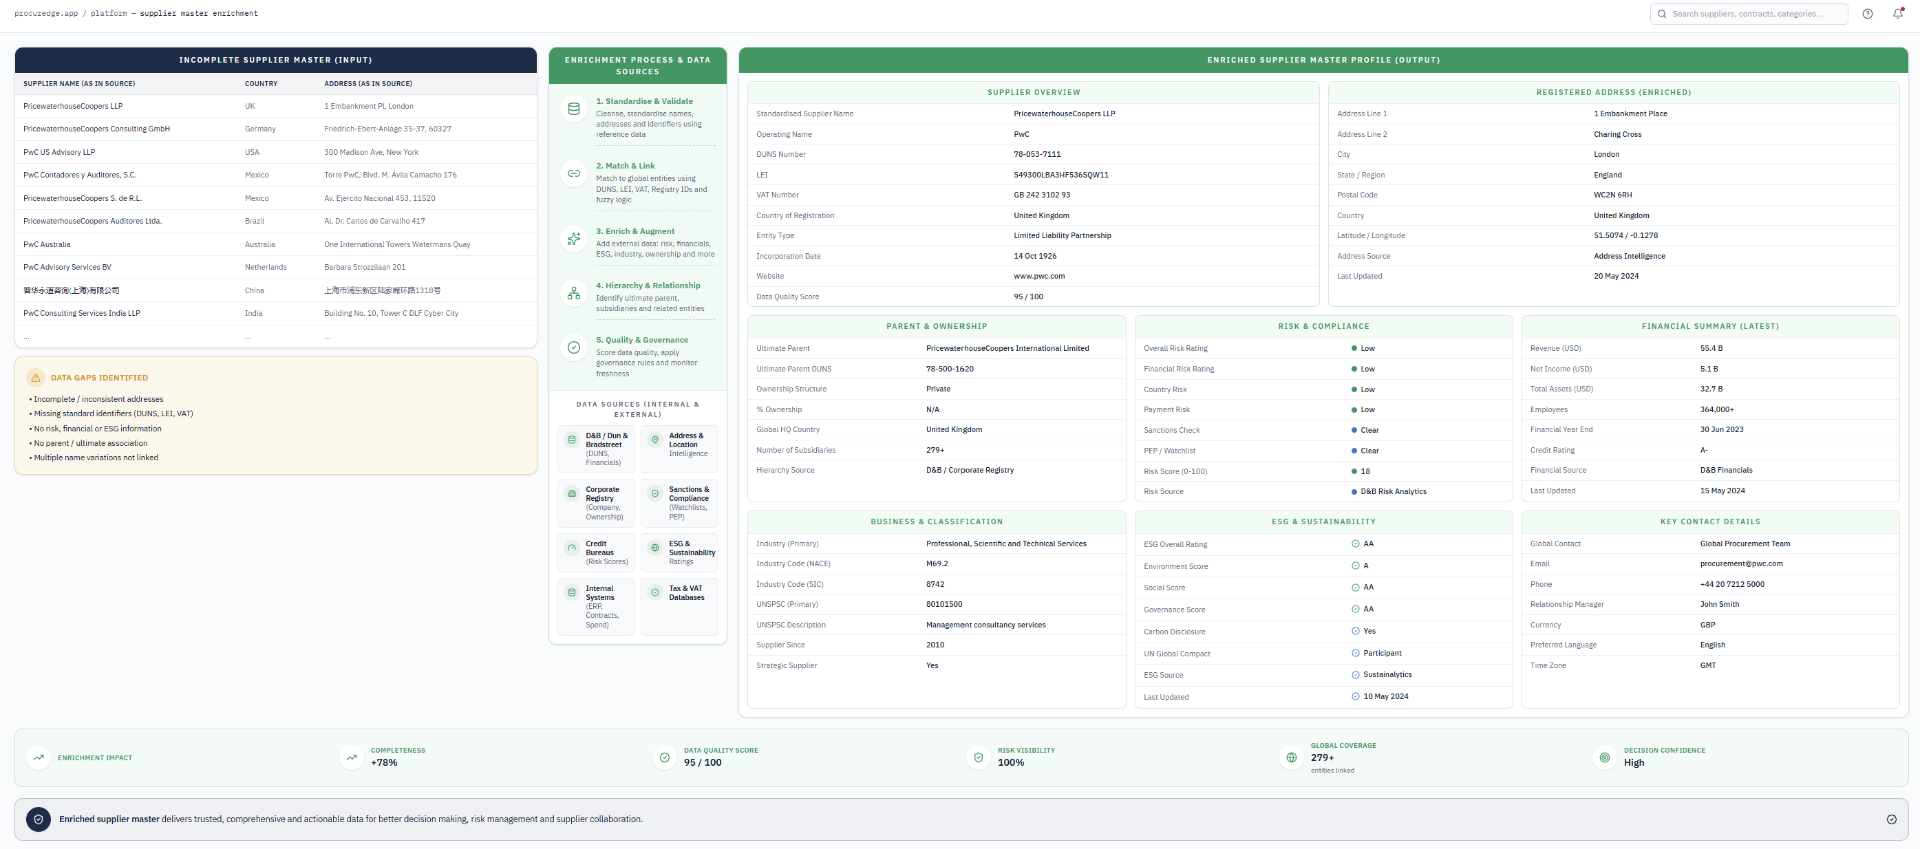Click the Supplier Name column header
1920x849 pixels.
79,84
